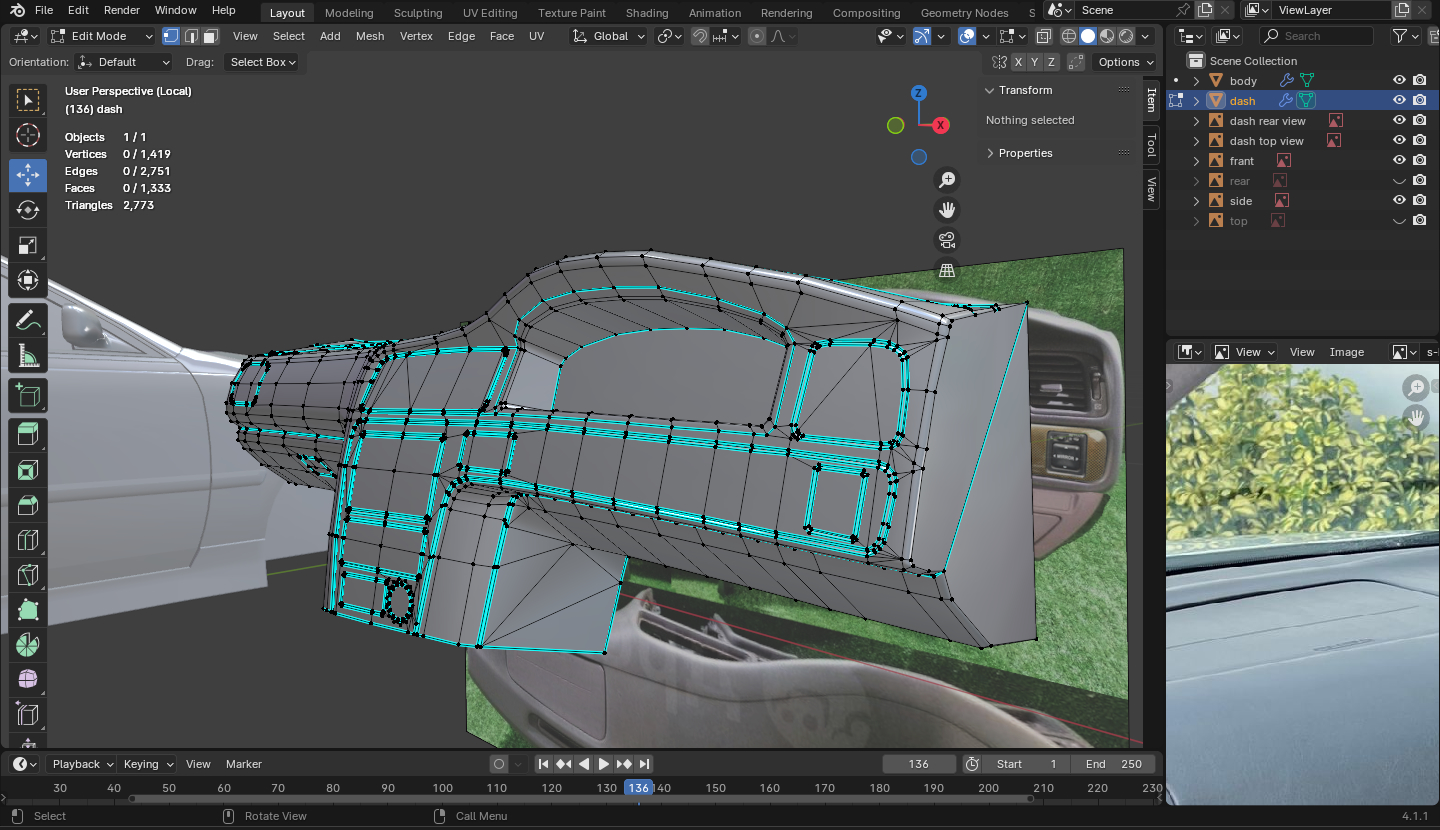The height and width of the screenshot is (830, 1440).
Task: Toggle camera view in viewport
Action: pos(946,240)
